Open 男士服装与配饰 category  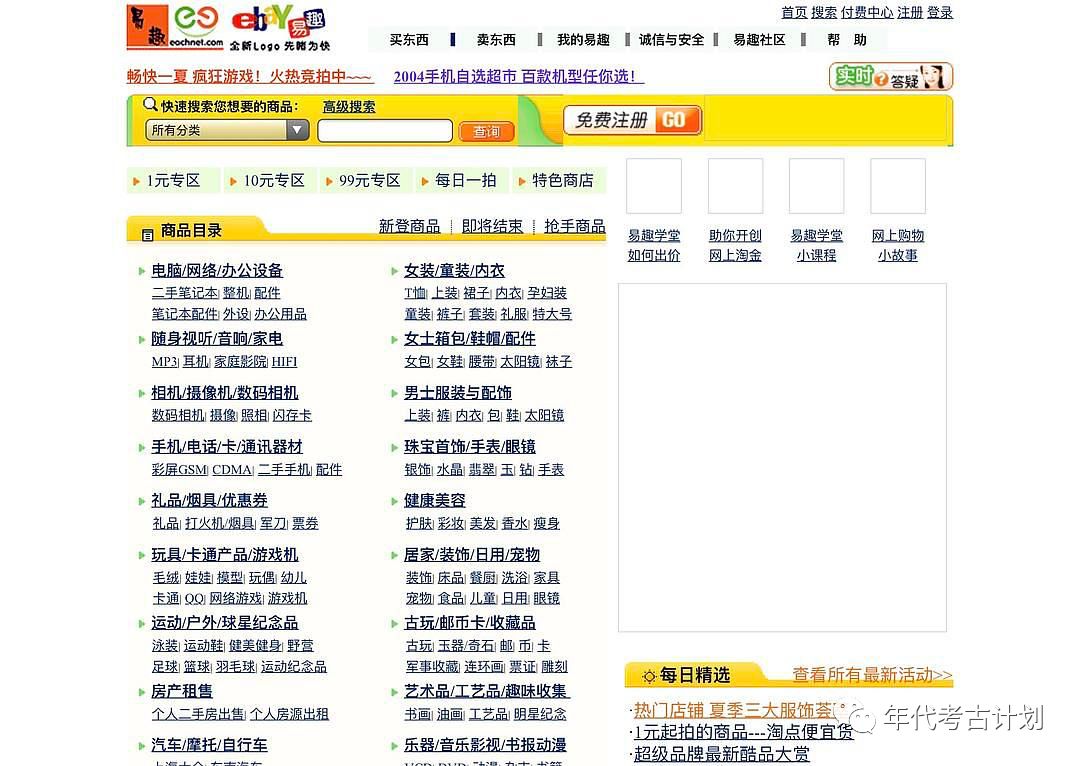tap(457, 393)
